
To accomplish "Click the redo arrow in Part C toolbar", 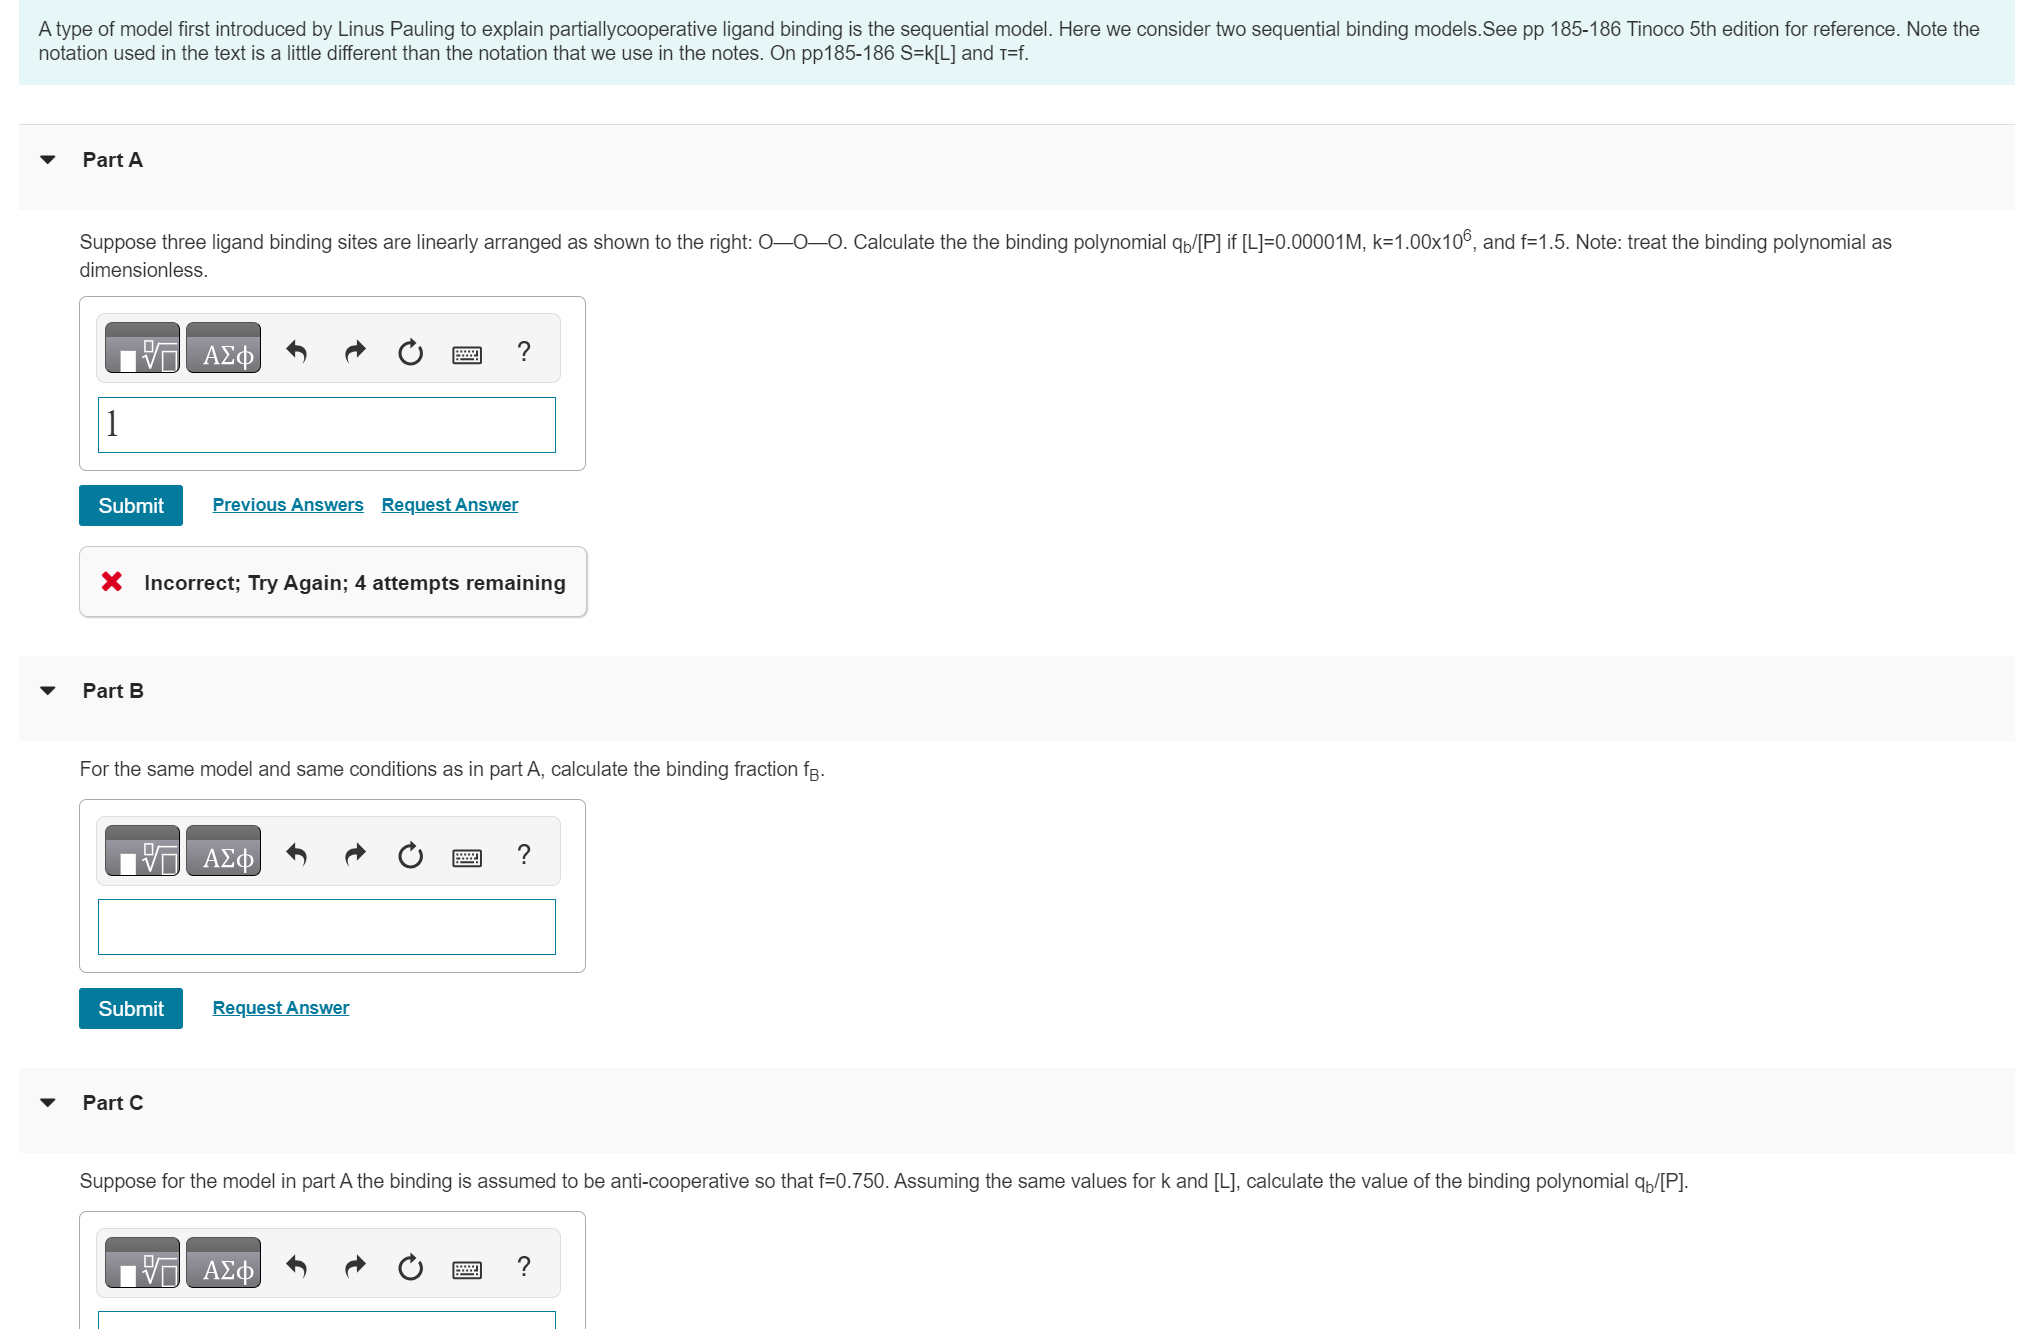I will coord(354,1266).
